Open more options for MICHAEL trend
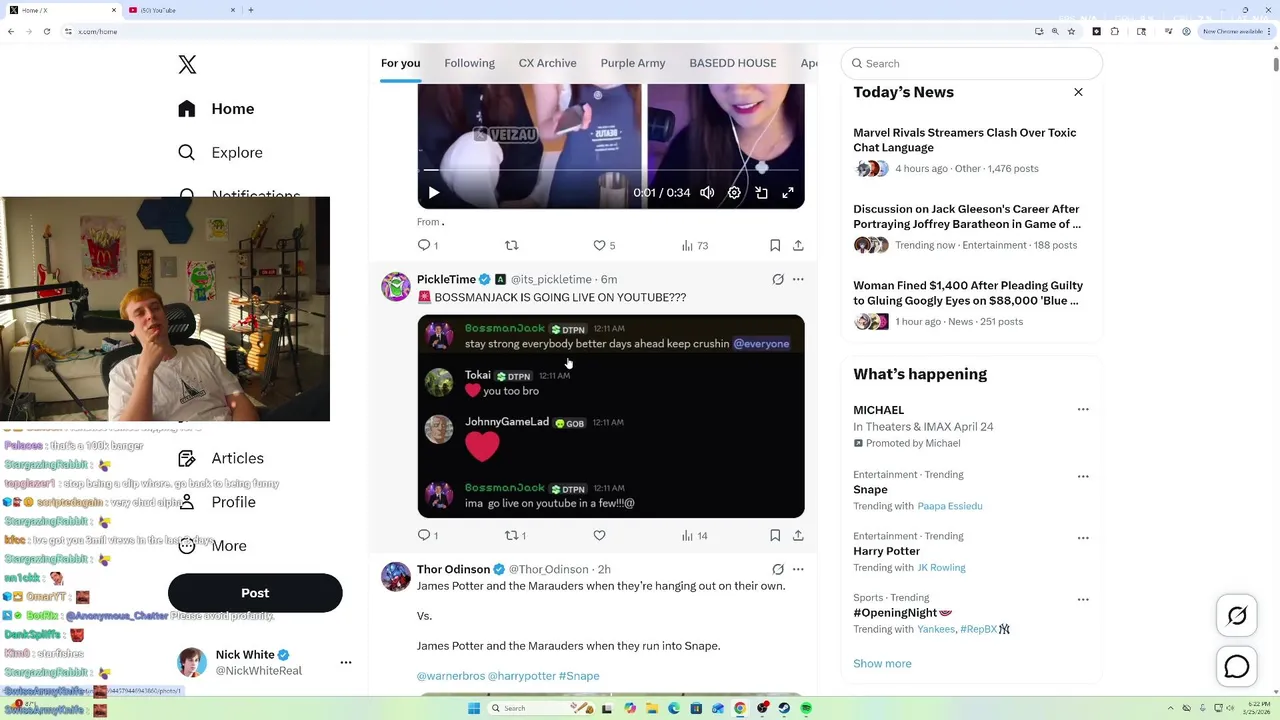This screenshot has height=720, width=1280. [x=1083, y=410]
